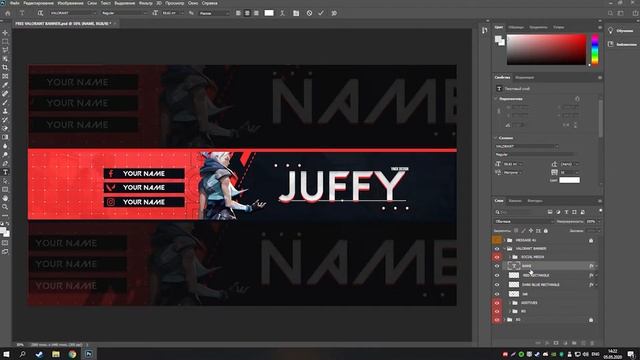This screenshot has height=360, width=640.
Task: Select the Crop tool
Action: (x=5, y=67)
